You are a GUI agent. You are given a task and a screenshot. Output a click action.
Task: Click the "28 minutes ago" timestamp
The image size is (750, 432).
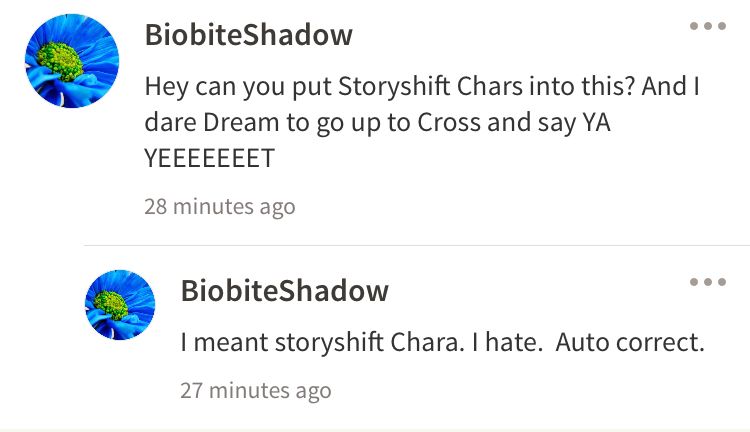pyautogui.click(x=220, y=207)
